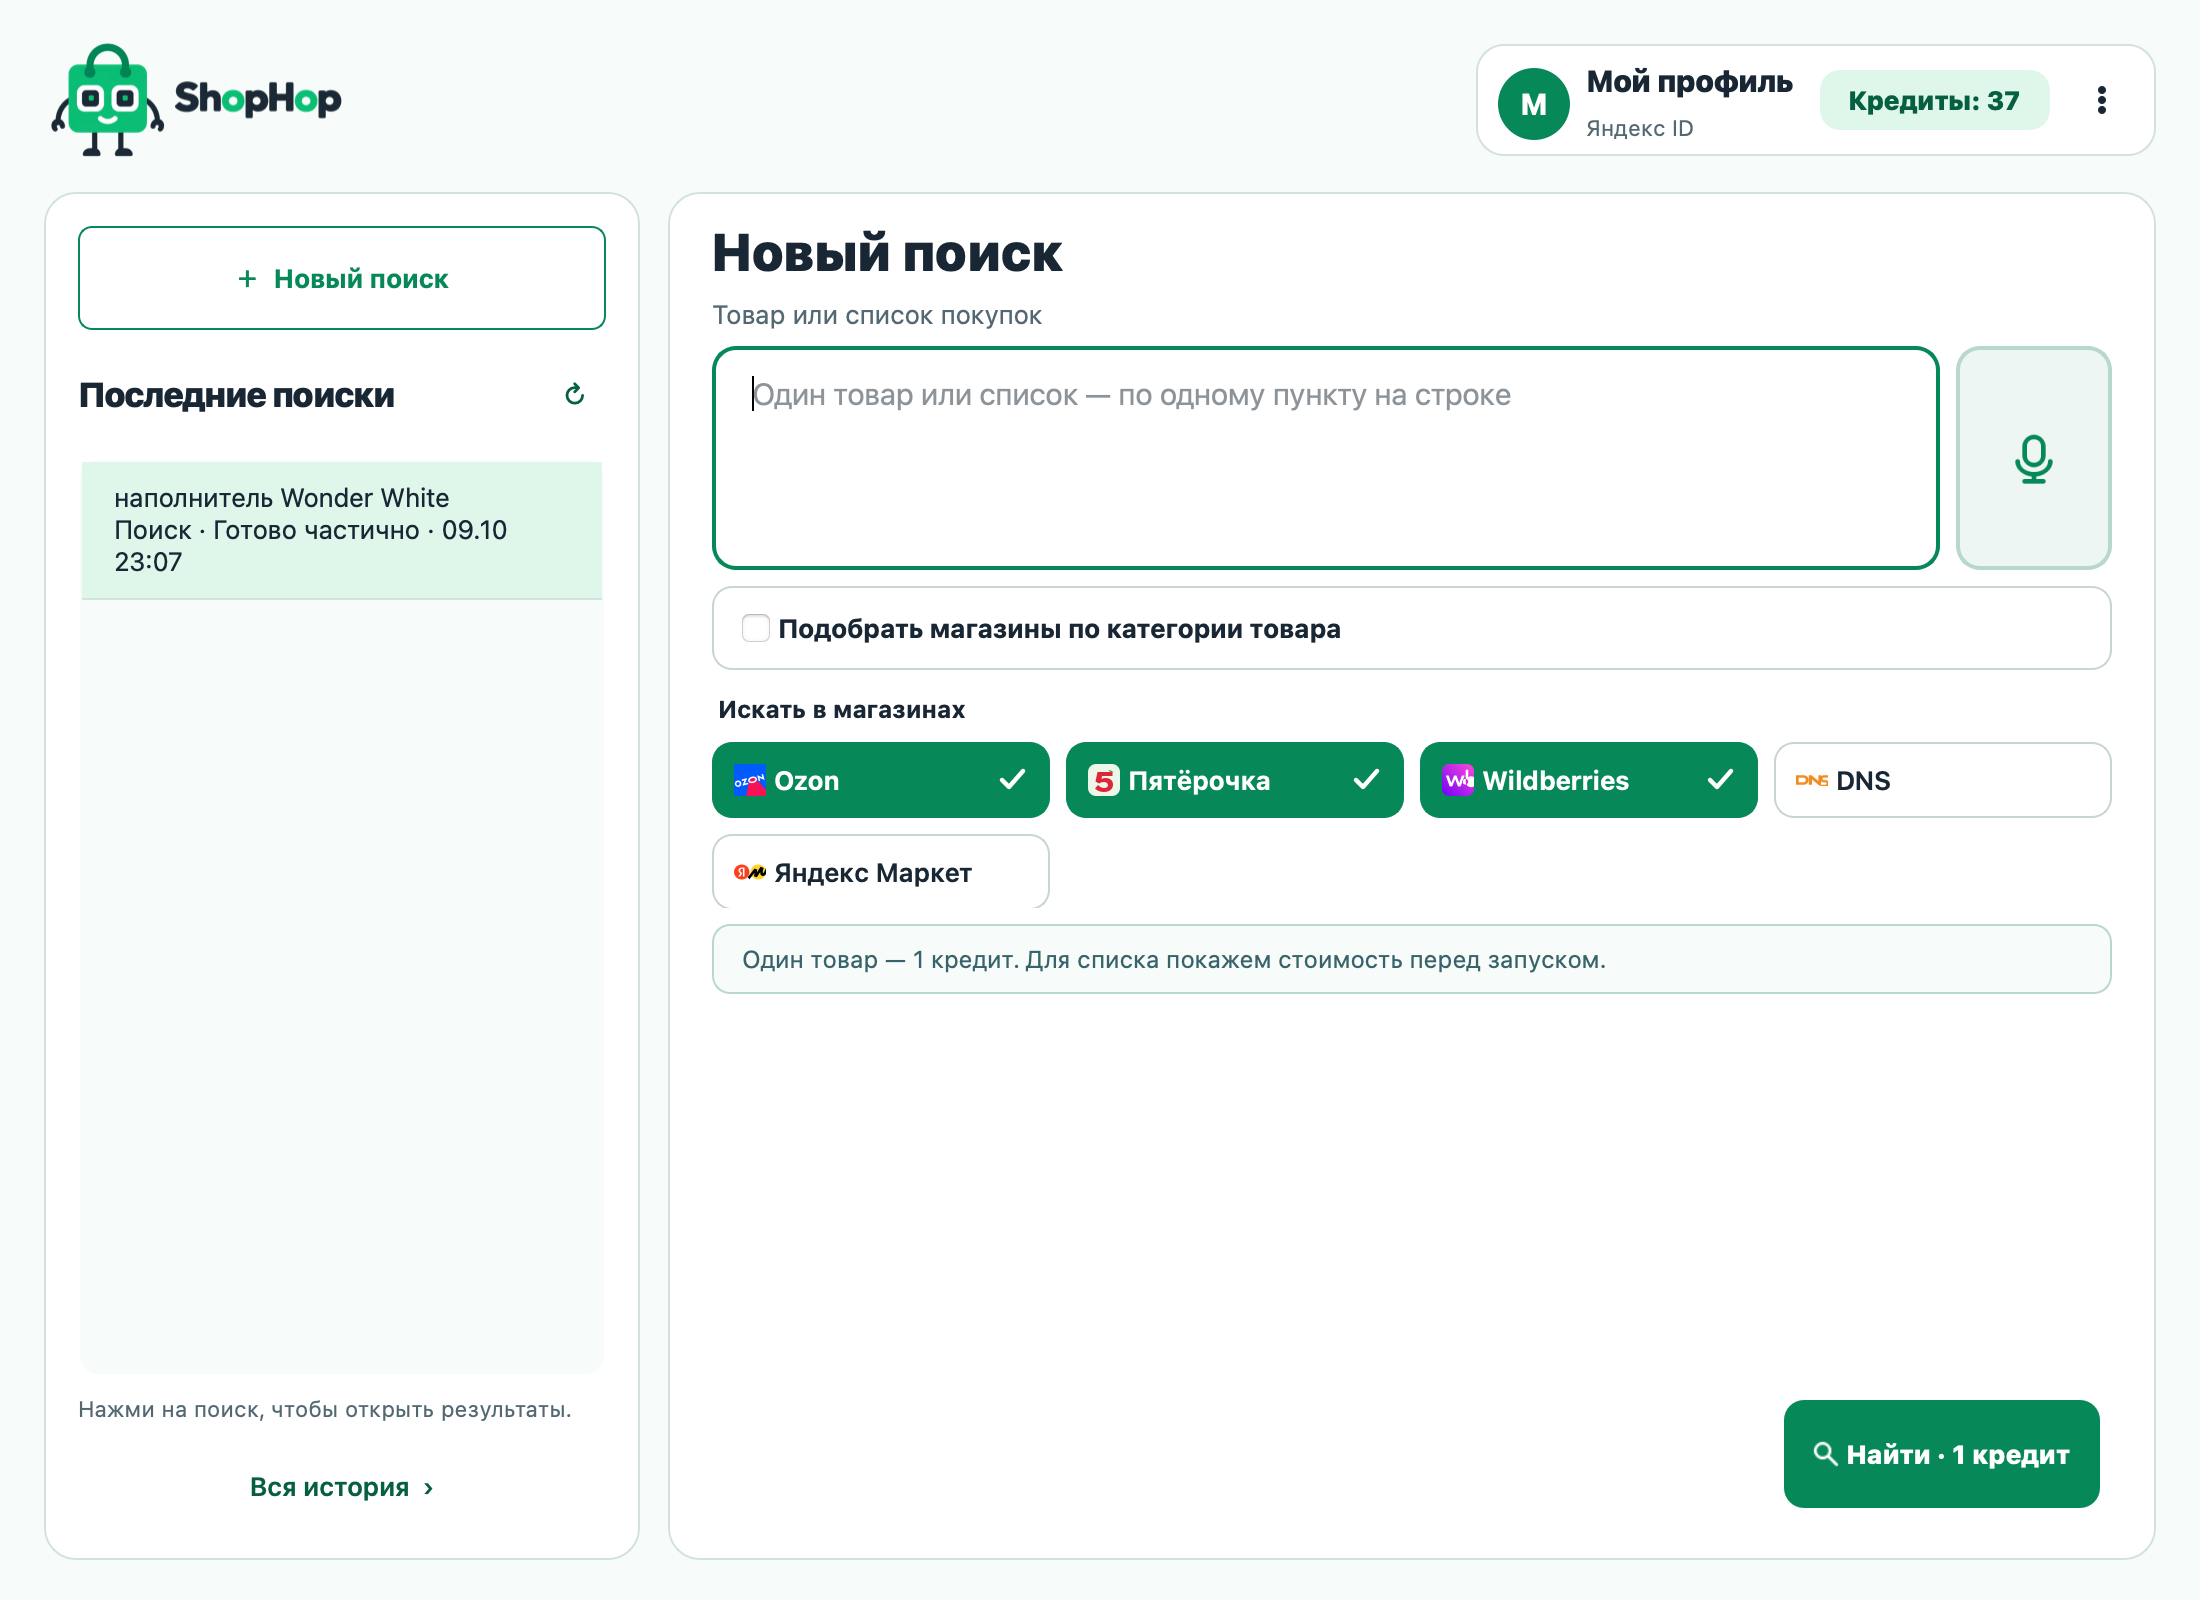Screen dimensions: 2200x1600
Task: Deselect the Пятёрочка store
Action: click(1234, 780)
